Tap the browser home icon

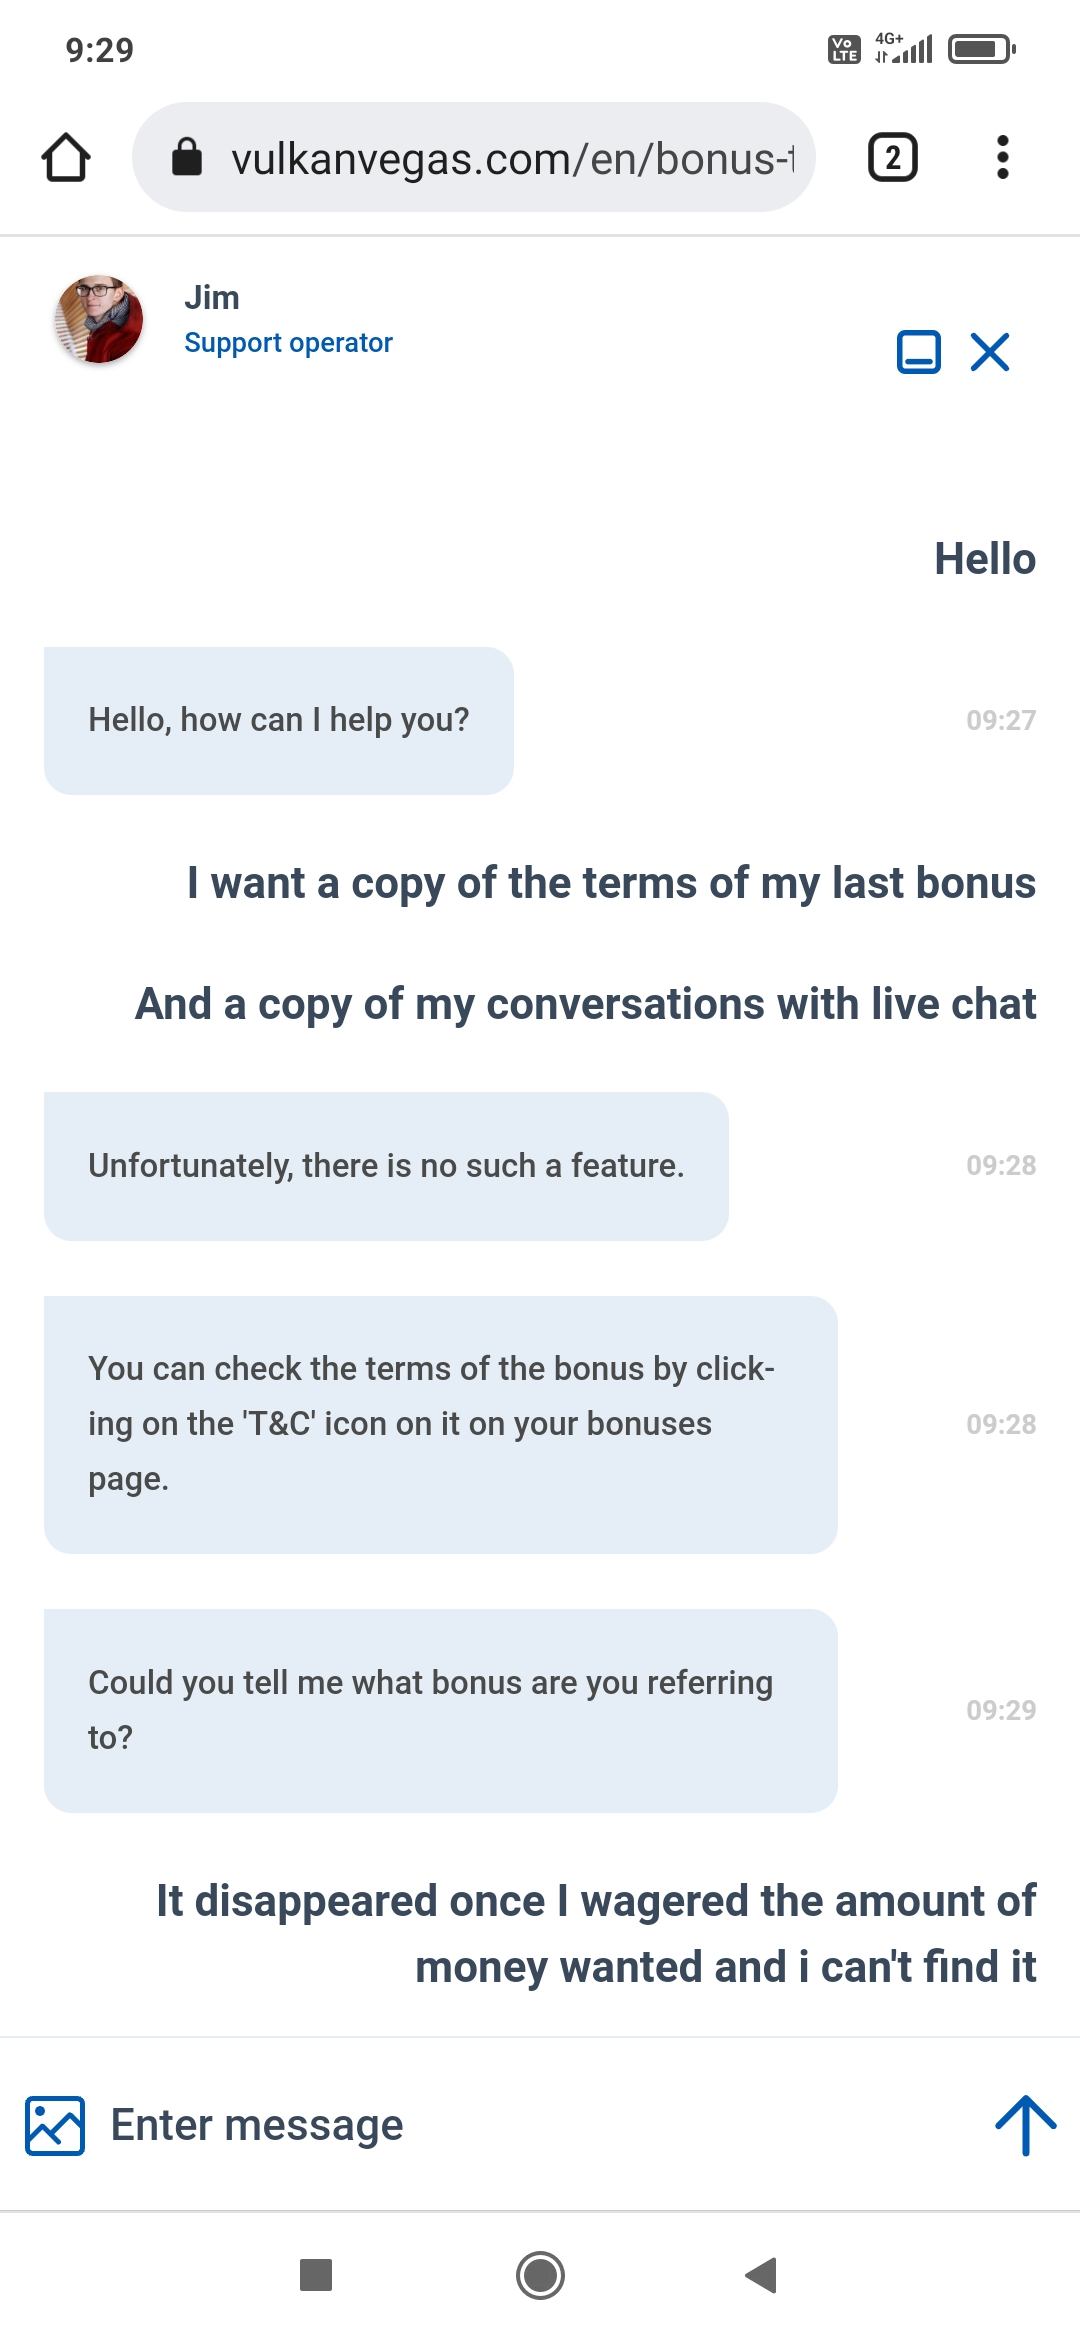(x=66, y=158)
